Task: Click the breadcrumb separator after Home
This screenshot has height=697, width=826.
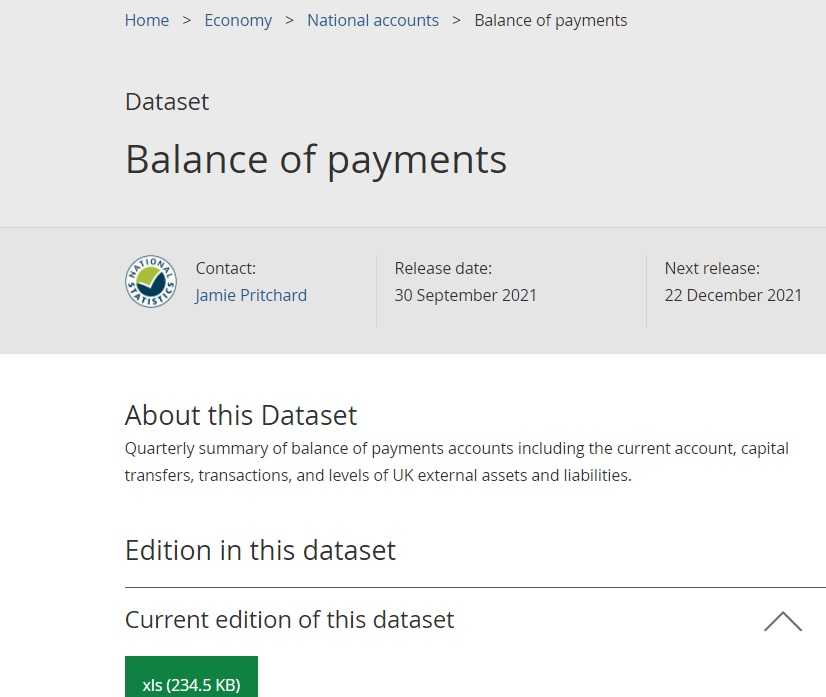Action: point(187,20)
